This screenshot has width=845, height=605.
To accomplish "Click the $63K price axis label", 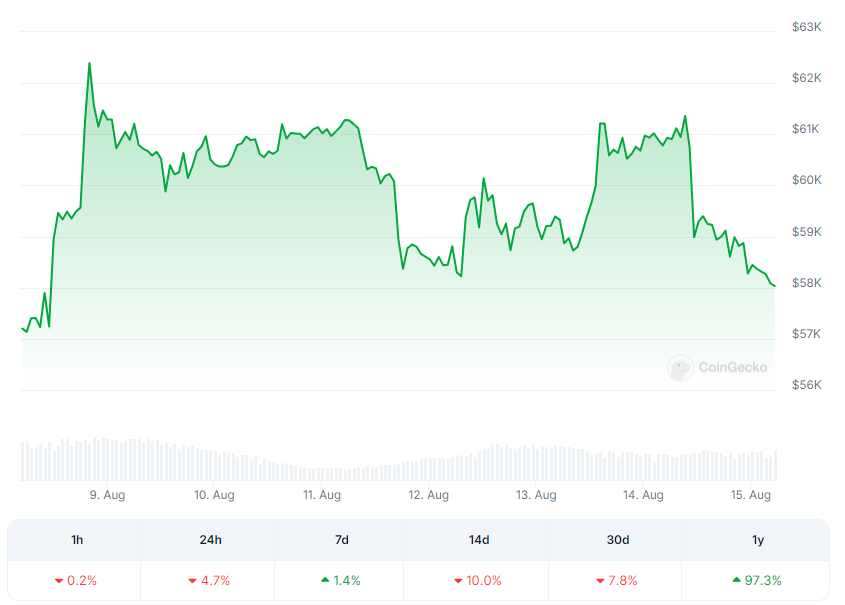I will pyautogui.click(x=805, y=27).
